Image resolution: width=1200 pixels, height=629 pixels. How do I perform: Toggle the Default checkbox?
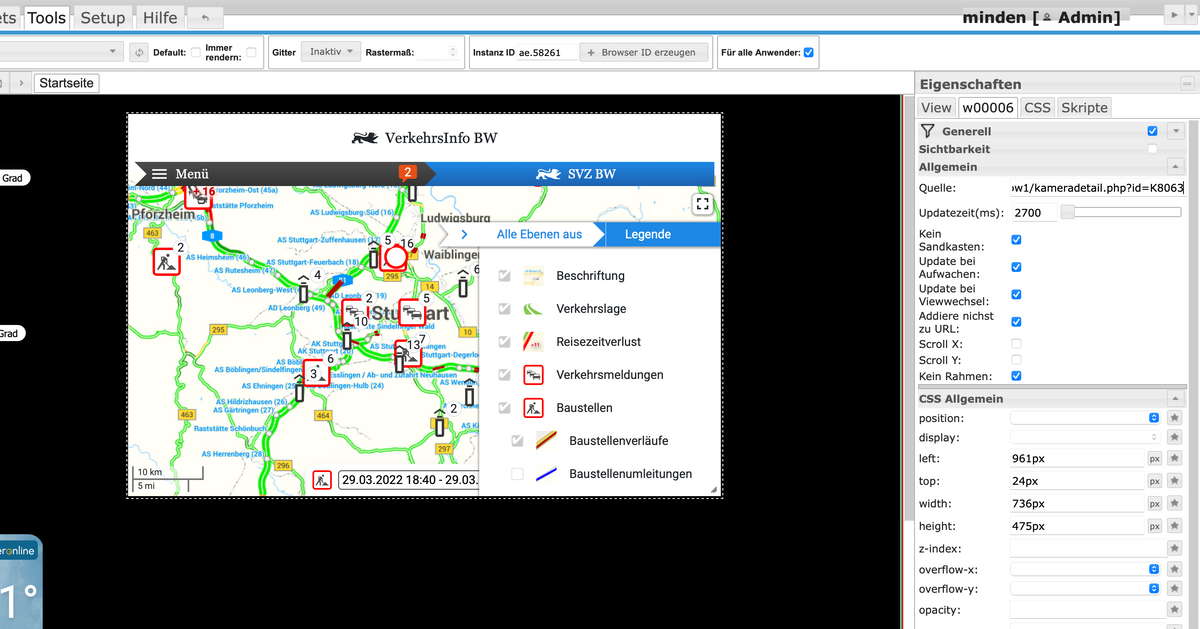pos(196,52)
